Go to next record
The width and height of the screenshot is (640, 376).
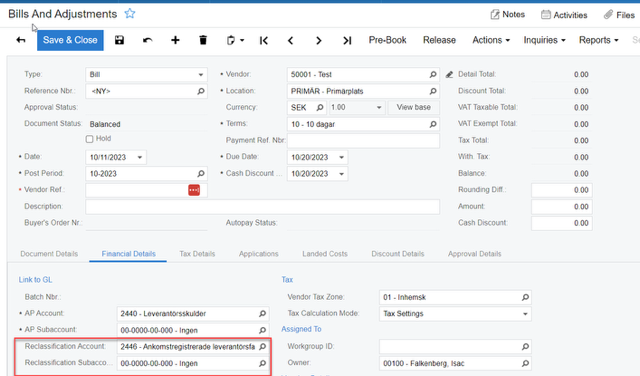point(318,40)
